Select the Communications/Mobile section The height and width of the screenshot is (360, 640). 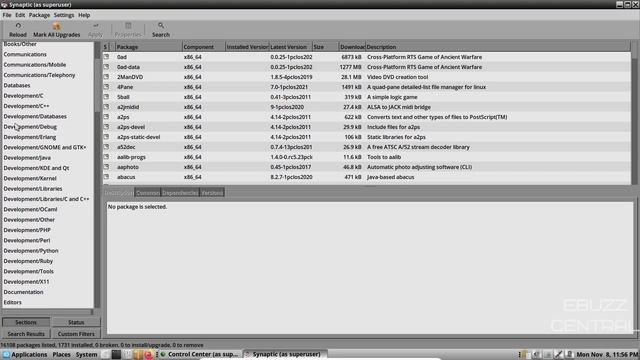pos(35,64)
